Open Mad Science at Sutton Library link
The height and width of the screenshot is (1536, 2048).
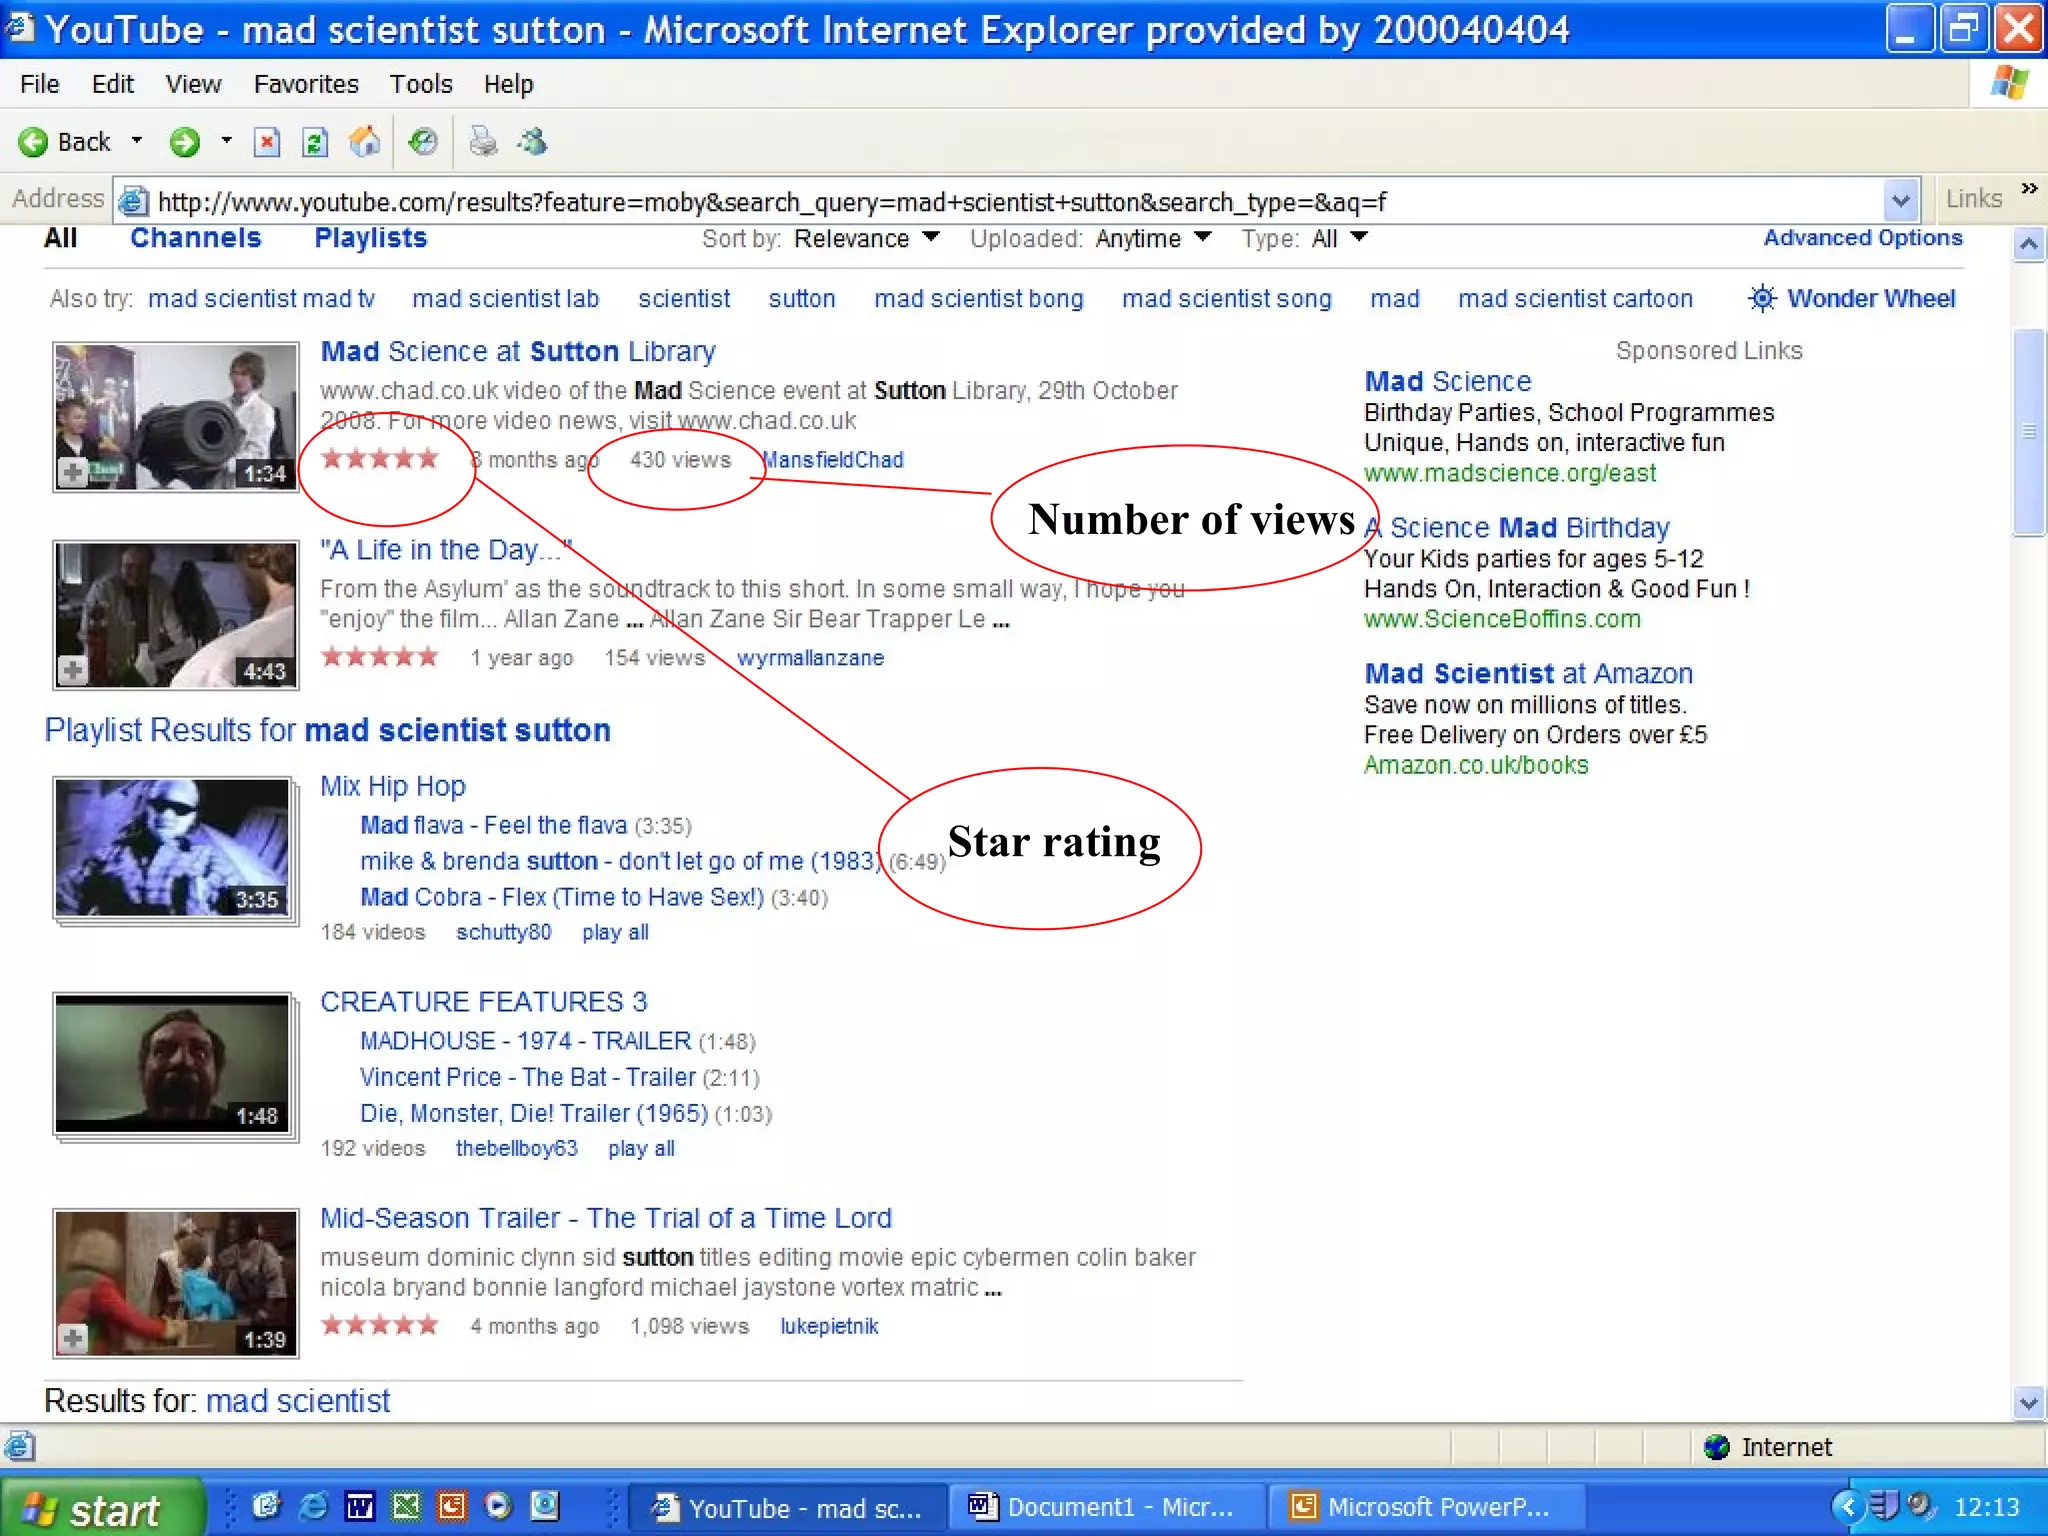pos(518,352)
